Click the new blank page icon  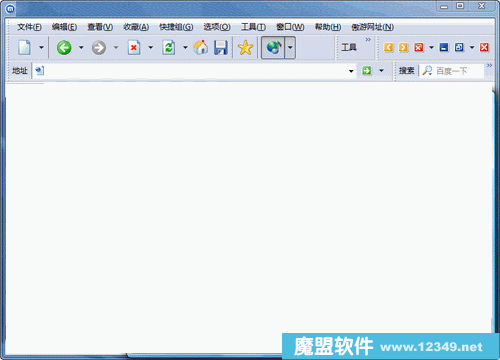tap(24, 48)
